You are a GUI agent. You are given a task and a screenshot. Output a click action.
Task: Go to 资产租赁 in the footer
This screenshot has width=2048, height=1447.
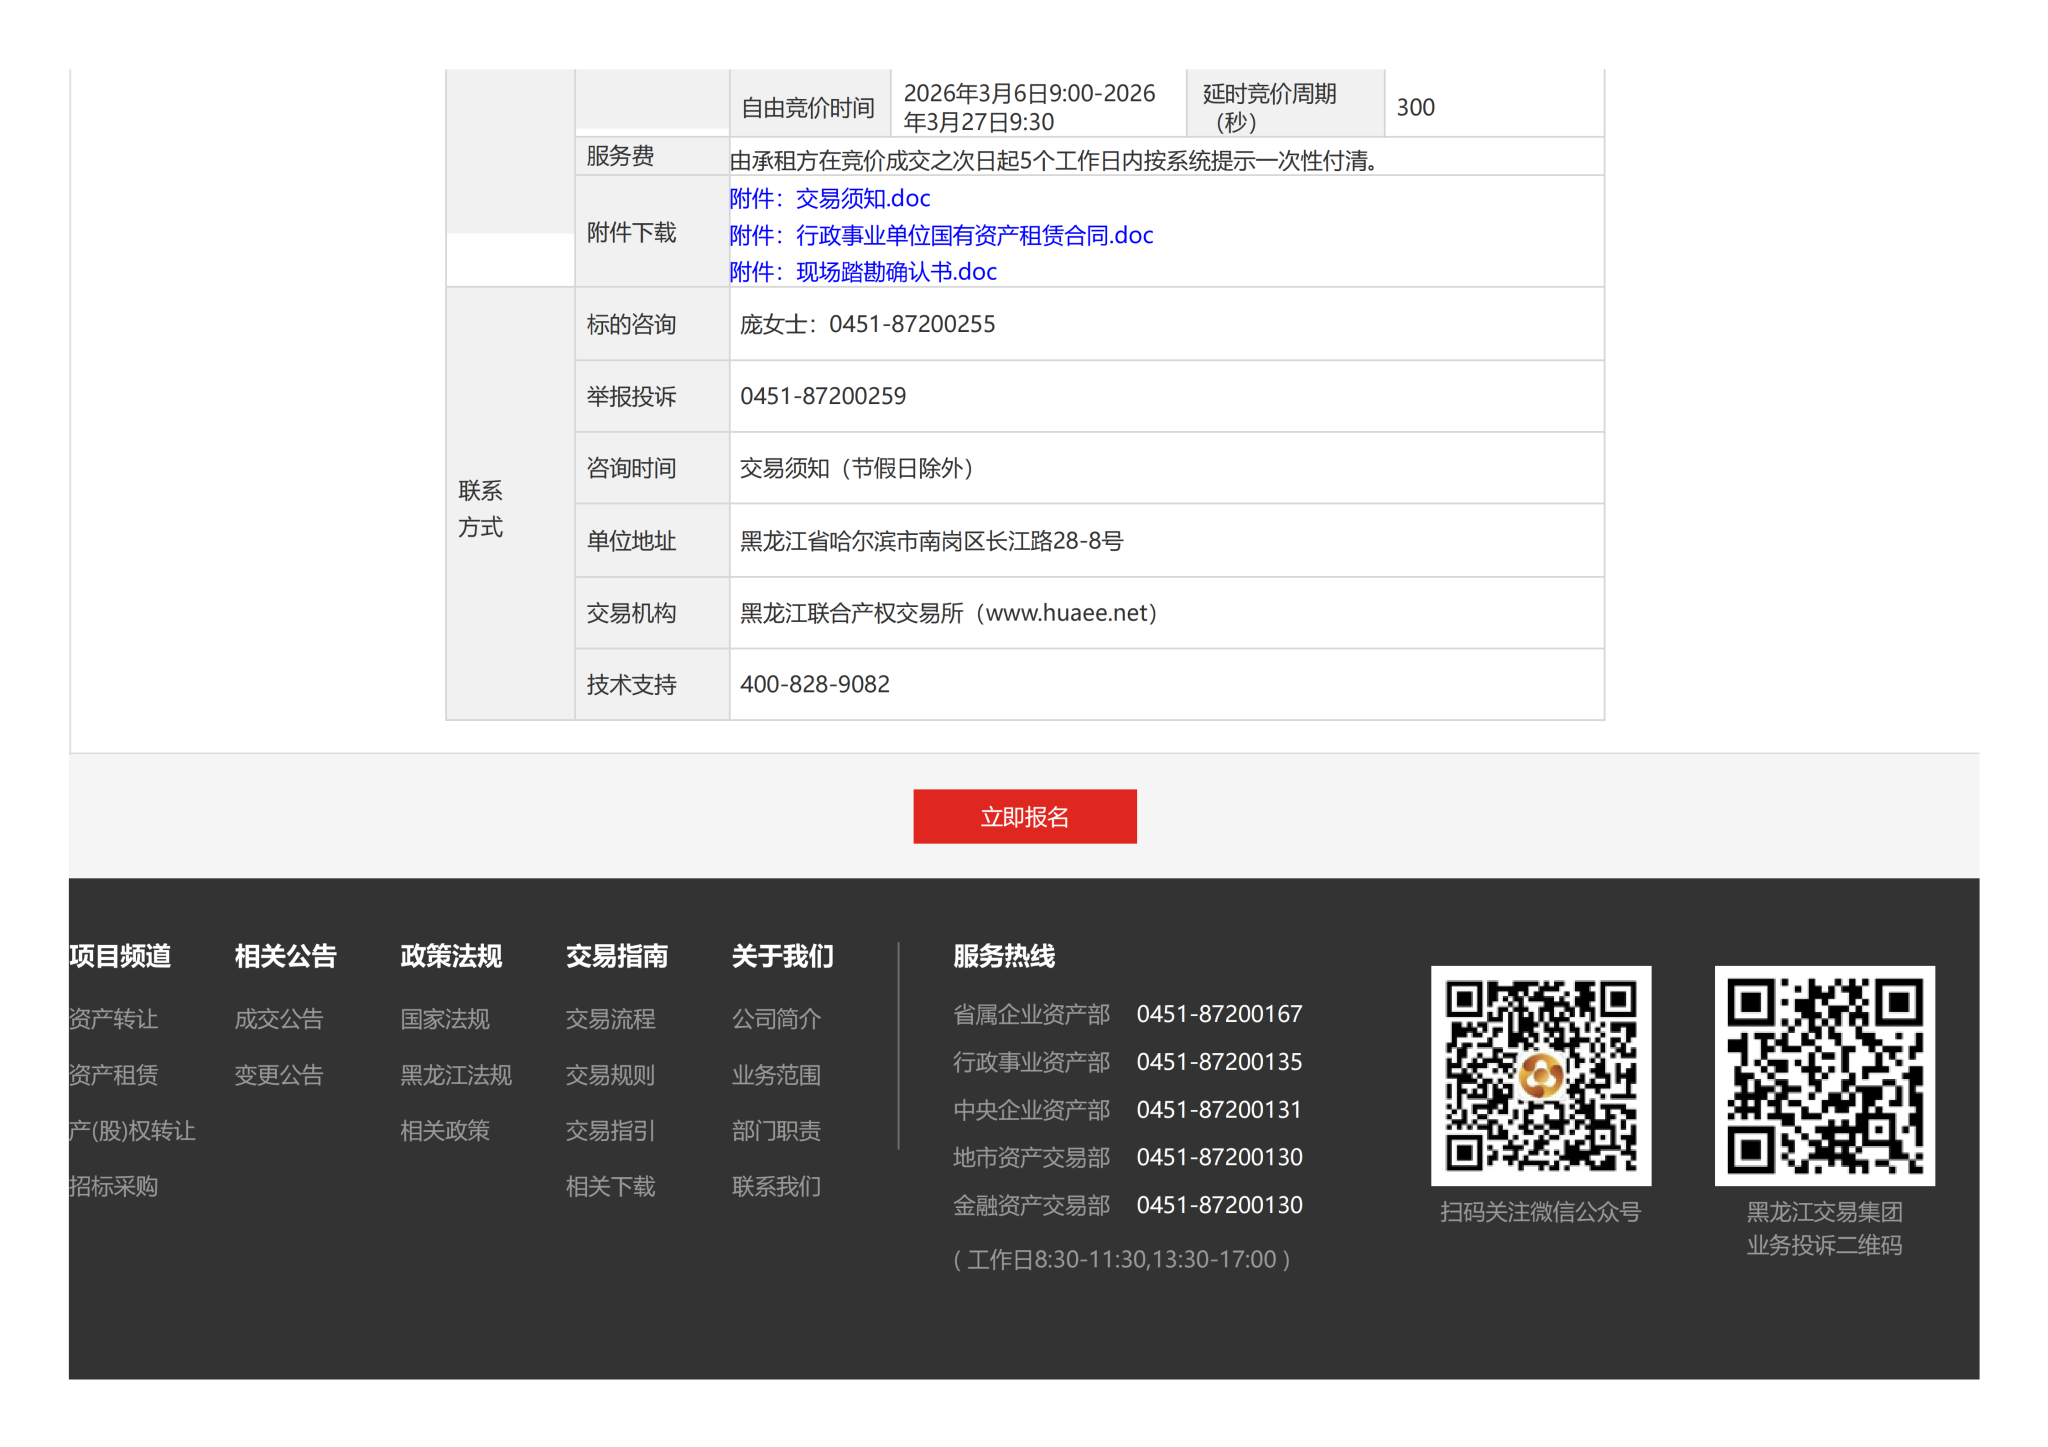pyautogui.click(x=113, y=1075)
